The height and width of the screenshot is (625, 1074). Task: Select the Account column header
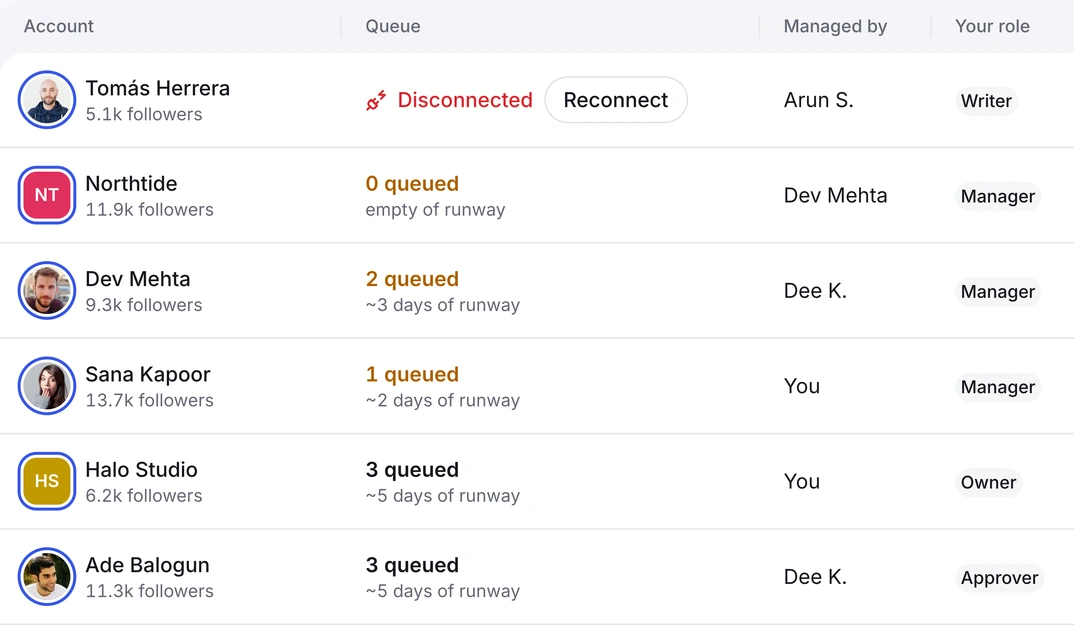59,26
